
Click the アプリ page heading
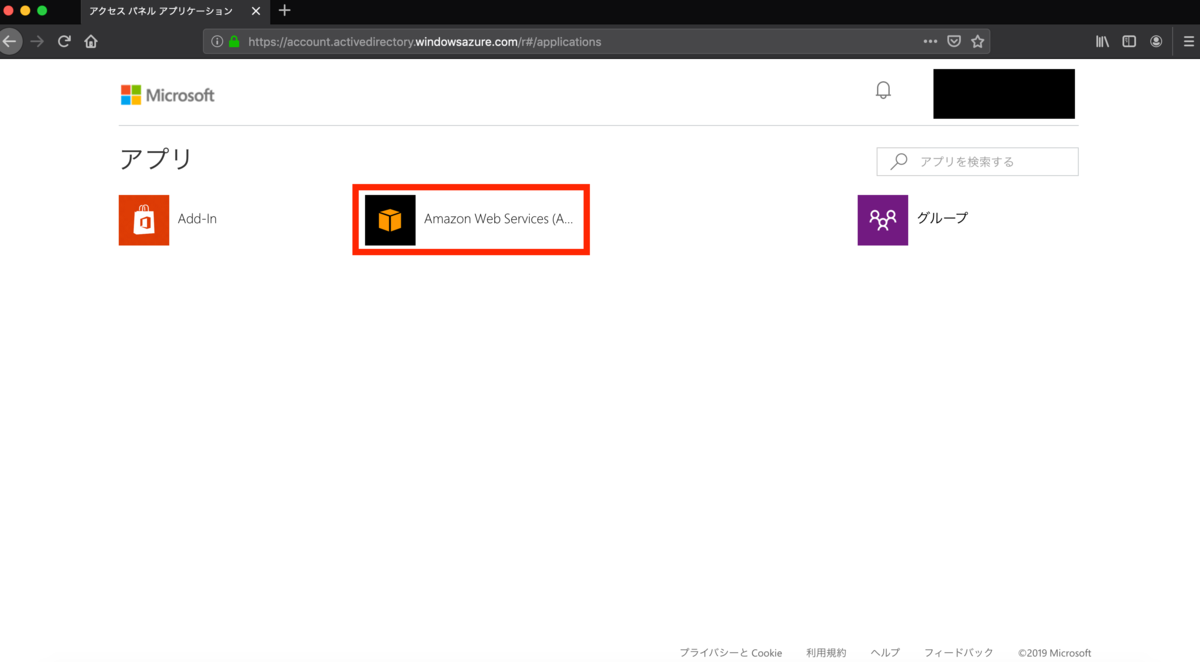tap(156, 159)
